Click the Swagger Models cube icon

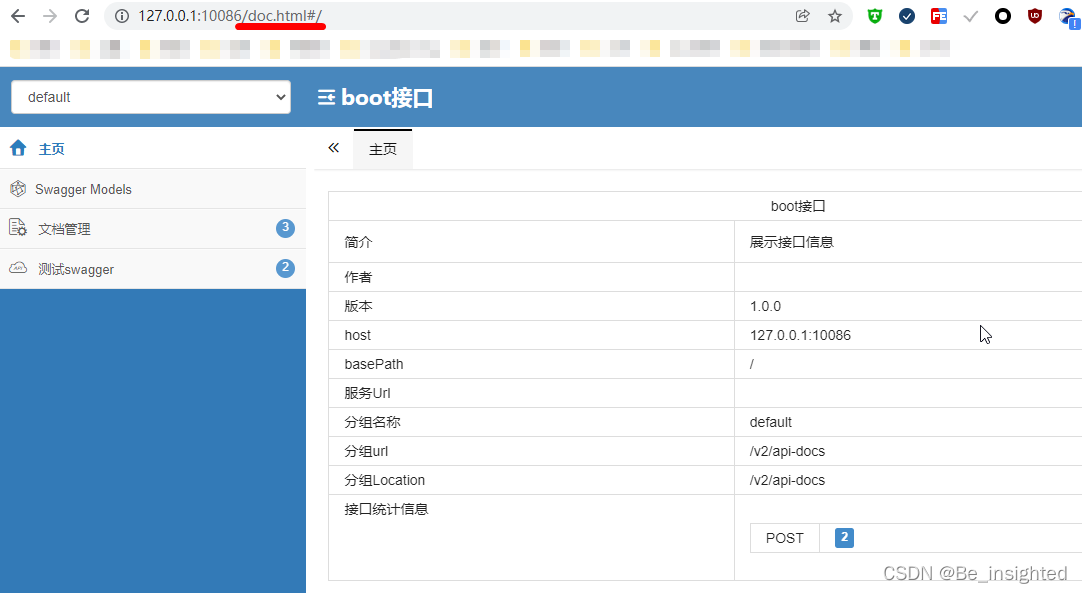(18, 188)
